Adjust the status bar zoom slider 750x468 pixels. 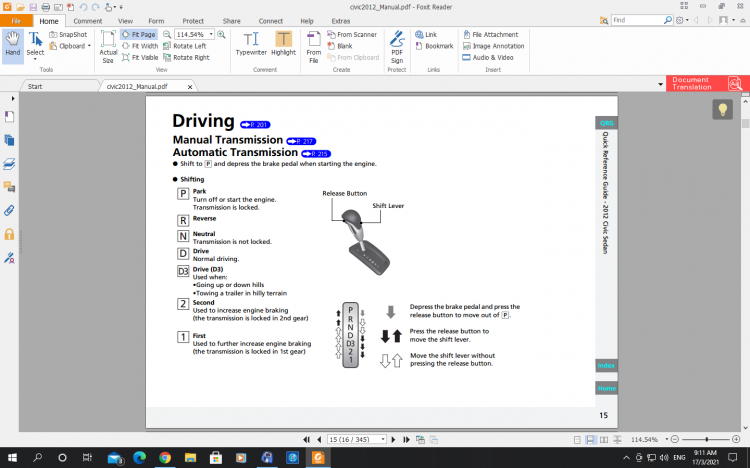(706, 439)
